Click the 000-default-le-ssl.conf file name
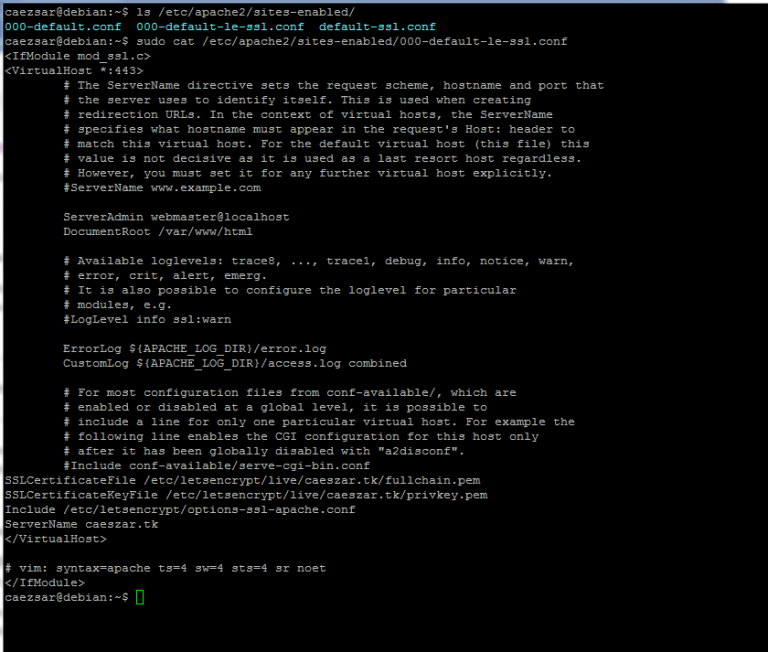The image size is (768, 652). point(220,26)
